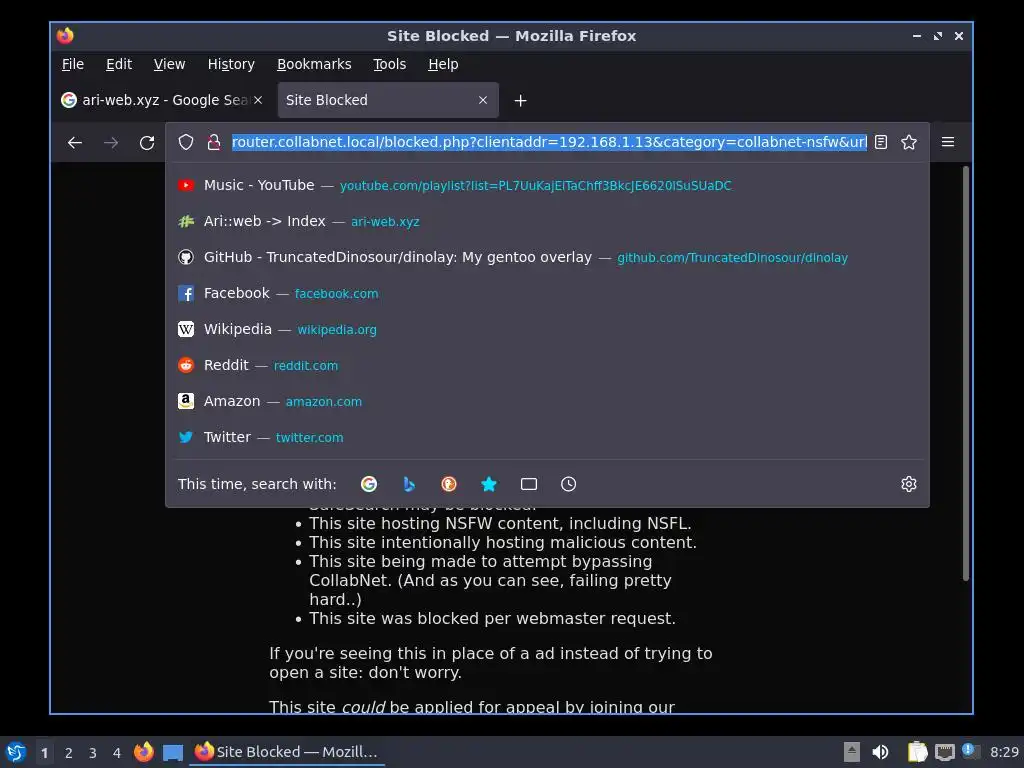Select the Reddit suggestion
The height and width of the screenshot is (768, 1024).
(x=547, y=365)
